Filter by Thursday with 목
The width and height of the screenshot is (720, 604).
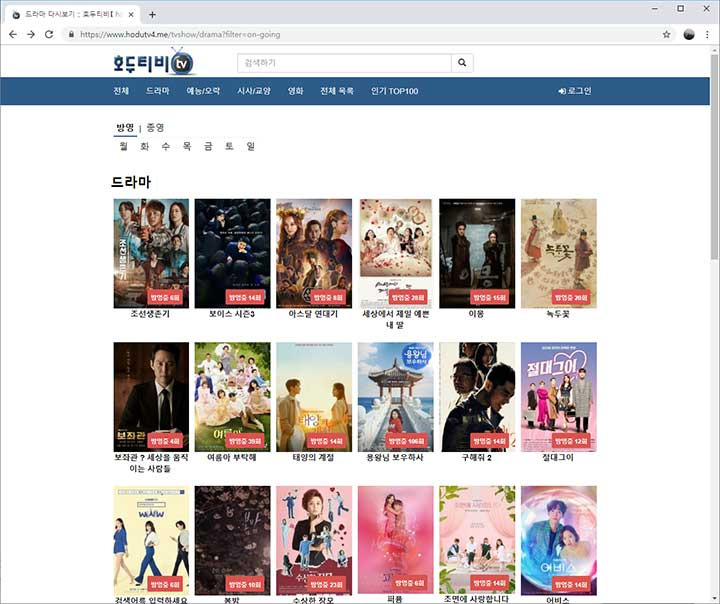187,147
